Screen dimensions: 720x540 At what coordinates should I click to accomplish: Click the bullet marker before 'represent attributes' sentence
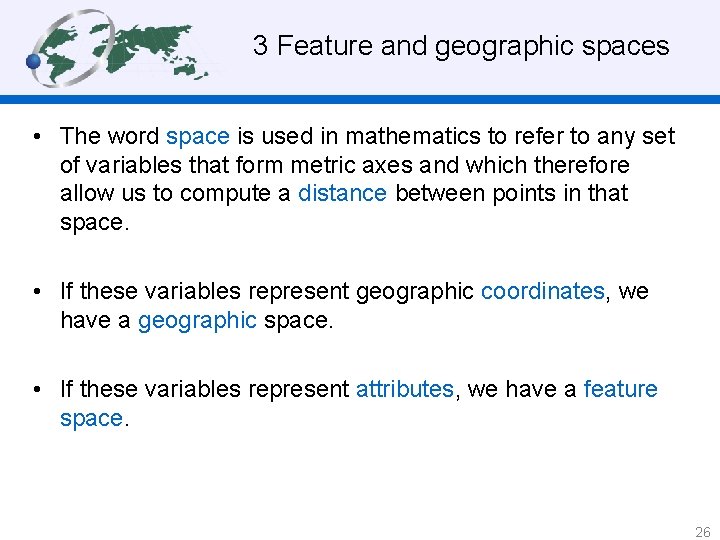tap(36, 389)
